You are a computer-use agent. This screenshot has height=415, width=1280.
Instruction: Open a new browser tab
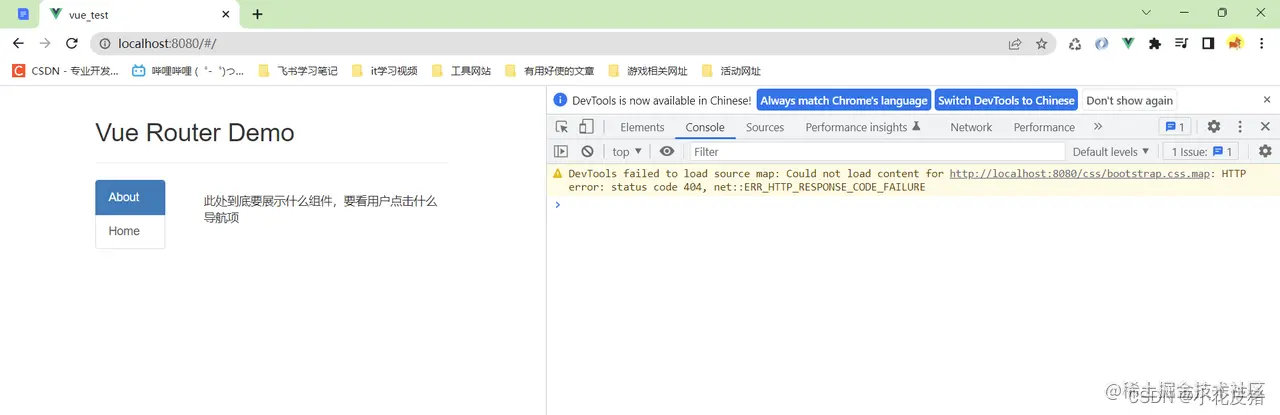[257, 14]
